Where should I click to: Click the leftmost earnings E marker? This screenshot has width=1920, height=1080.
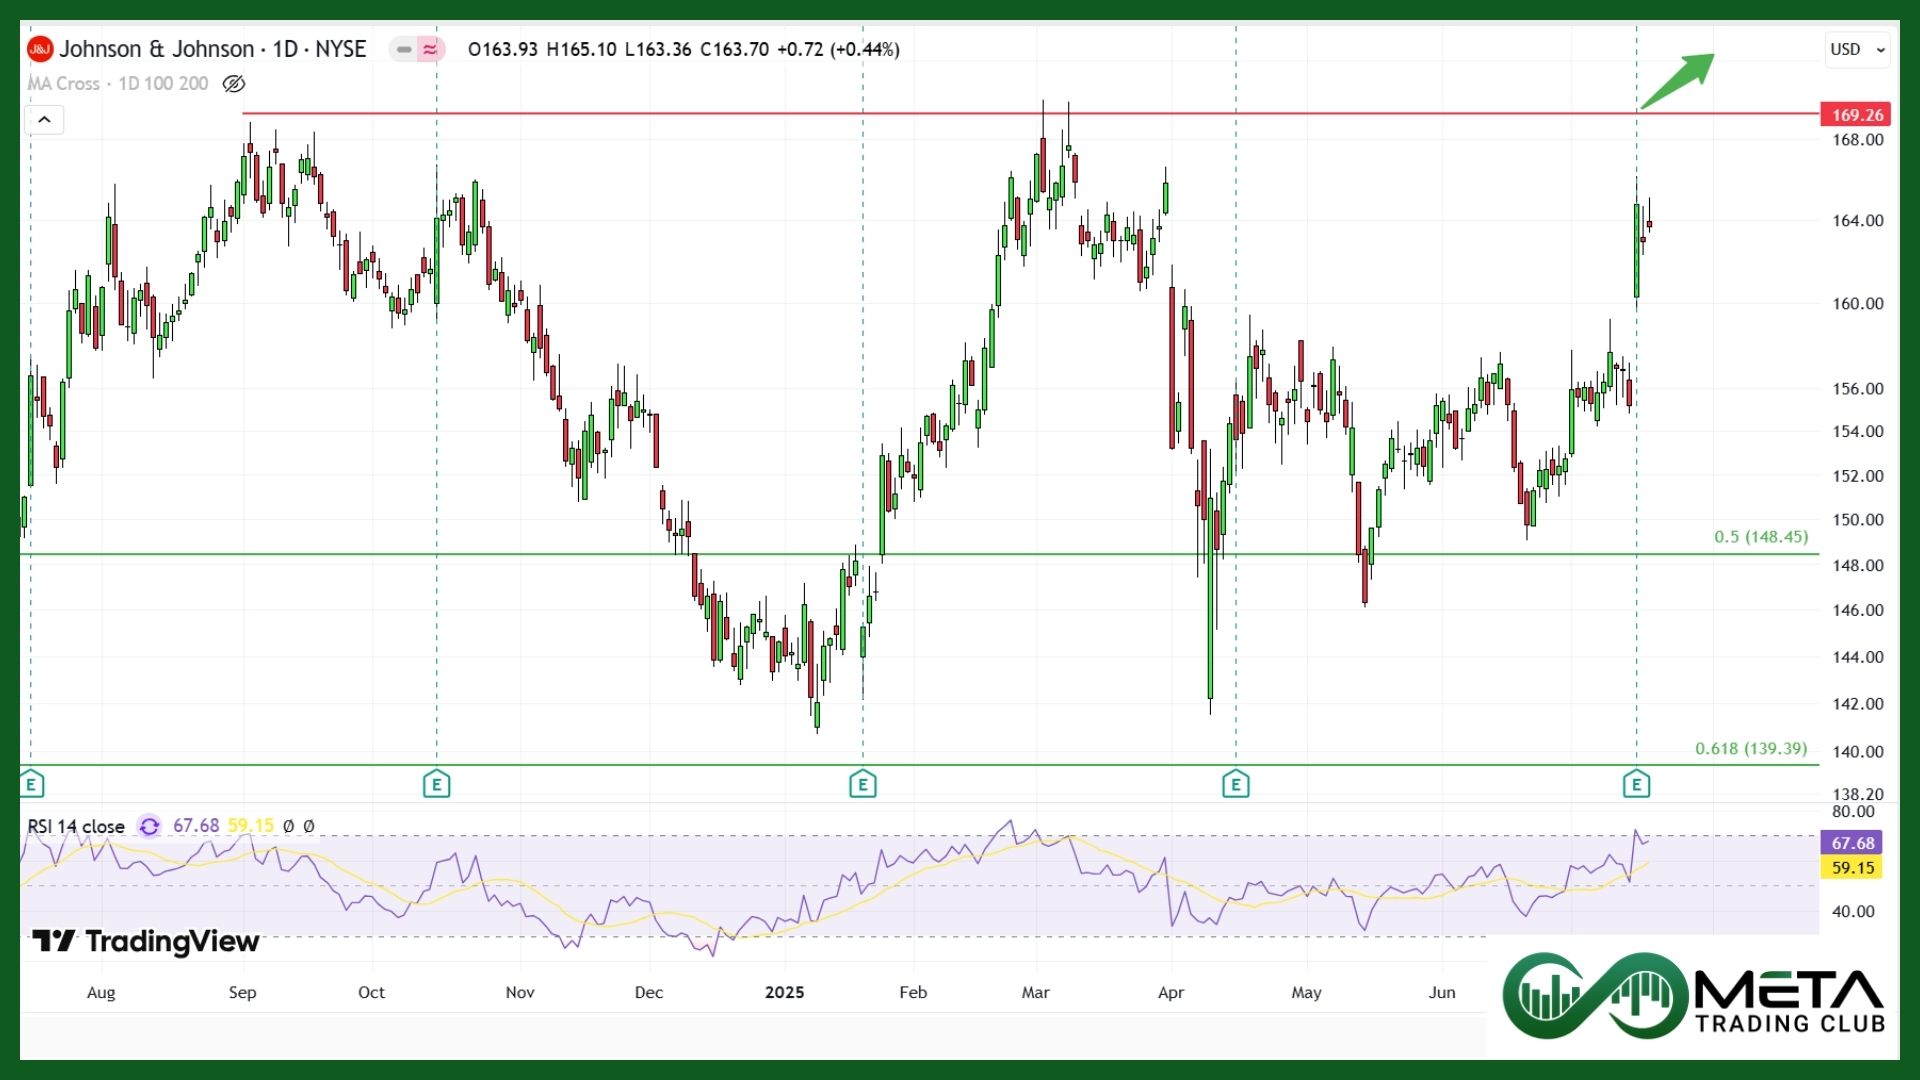tap(31, 785)
